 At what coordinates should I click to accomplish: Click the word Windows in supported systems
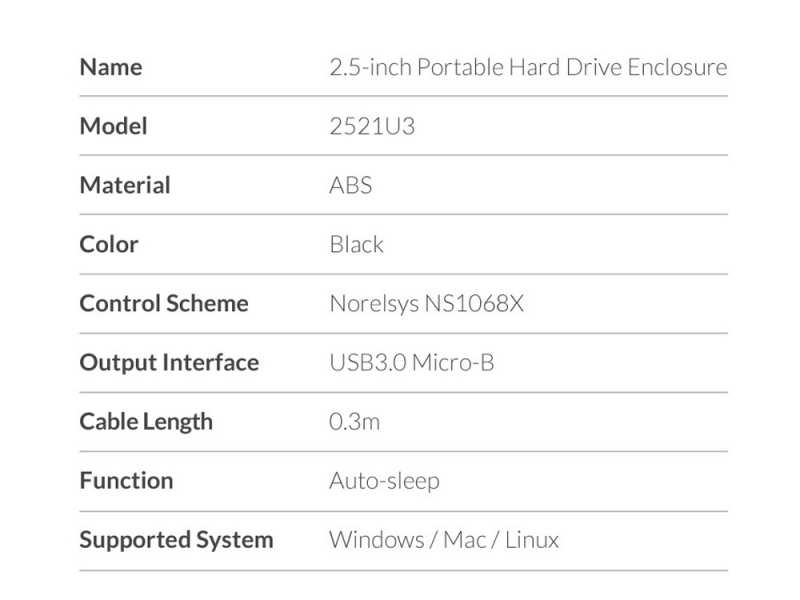pyautogui.click(x=377, y=540)
